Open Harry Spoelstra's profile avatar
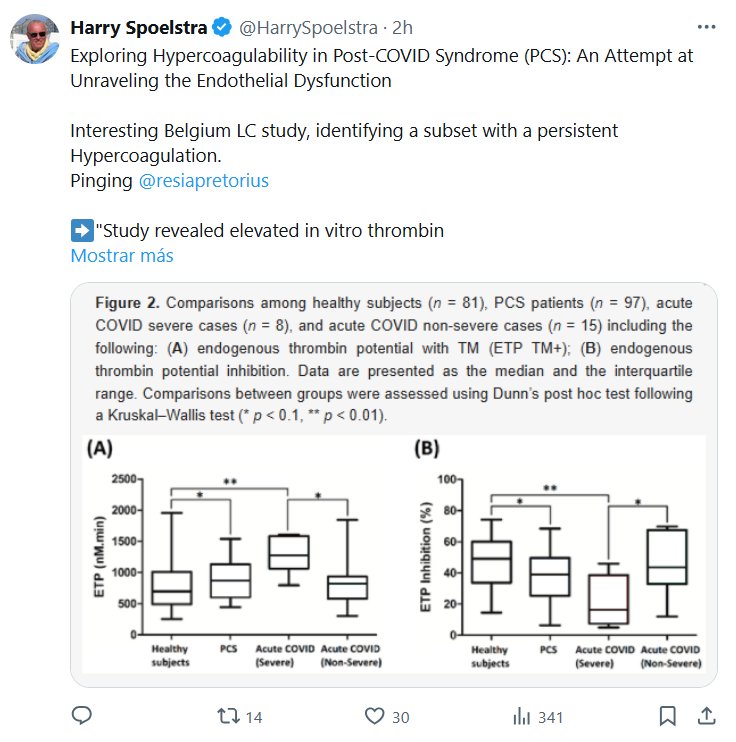This screenshot has width=736, height=742. 34,40
